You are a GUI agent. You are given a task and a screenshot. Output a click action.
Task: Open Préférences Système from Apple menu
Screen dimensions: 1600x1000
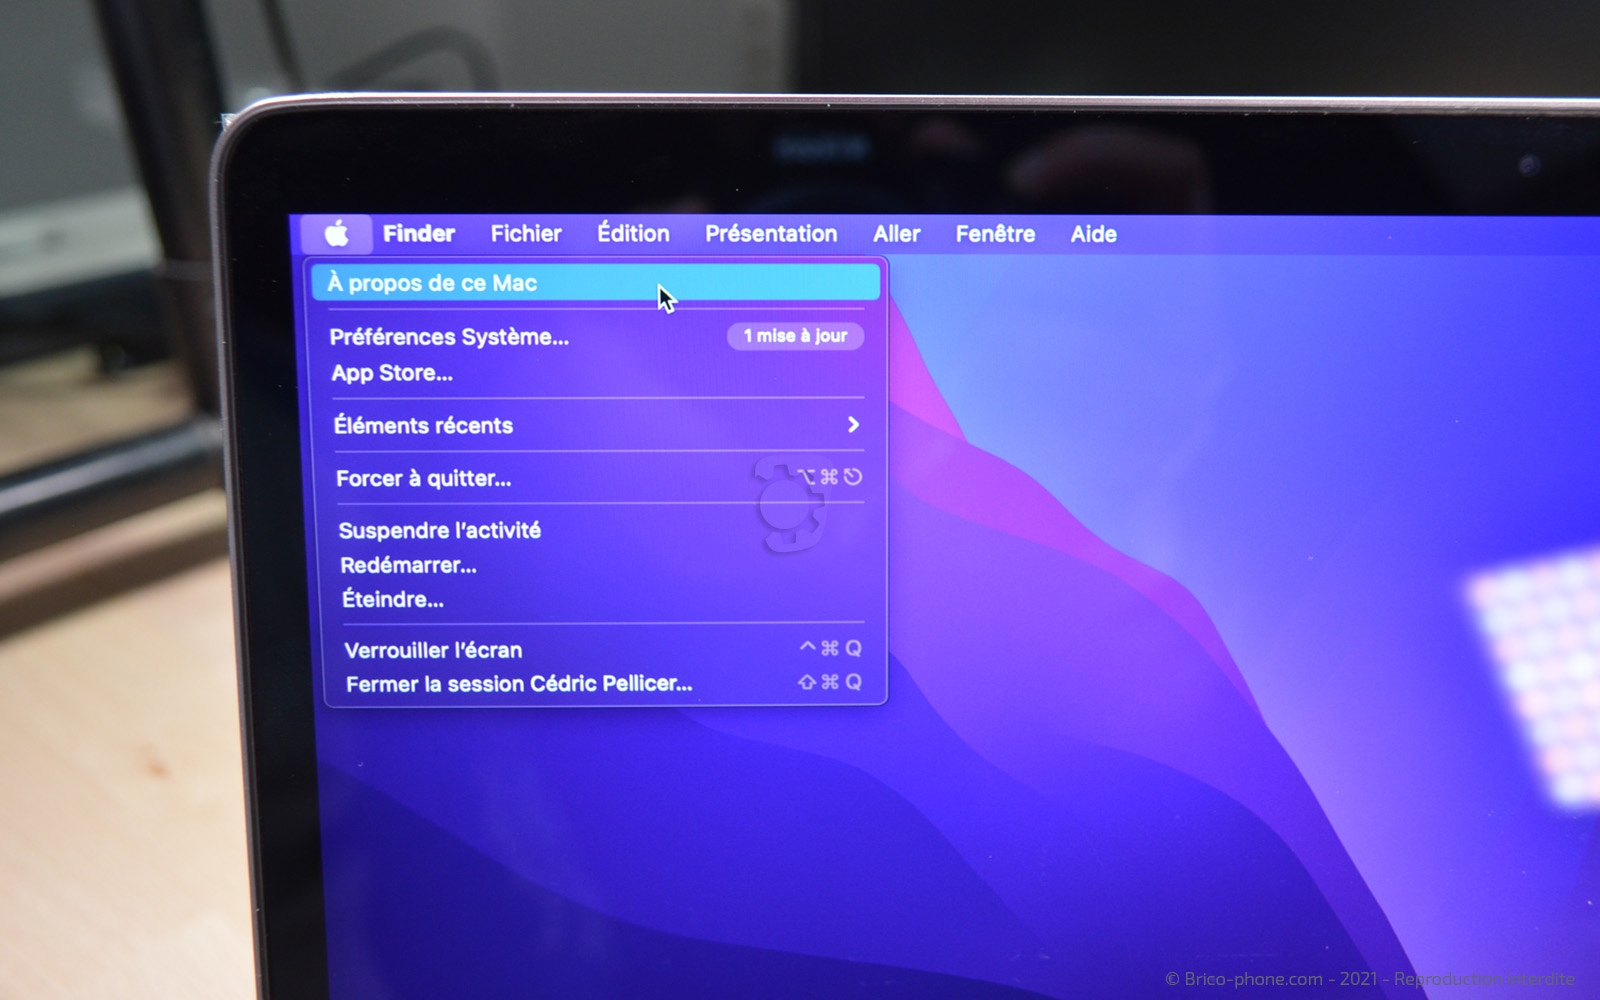point(449,337)
